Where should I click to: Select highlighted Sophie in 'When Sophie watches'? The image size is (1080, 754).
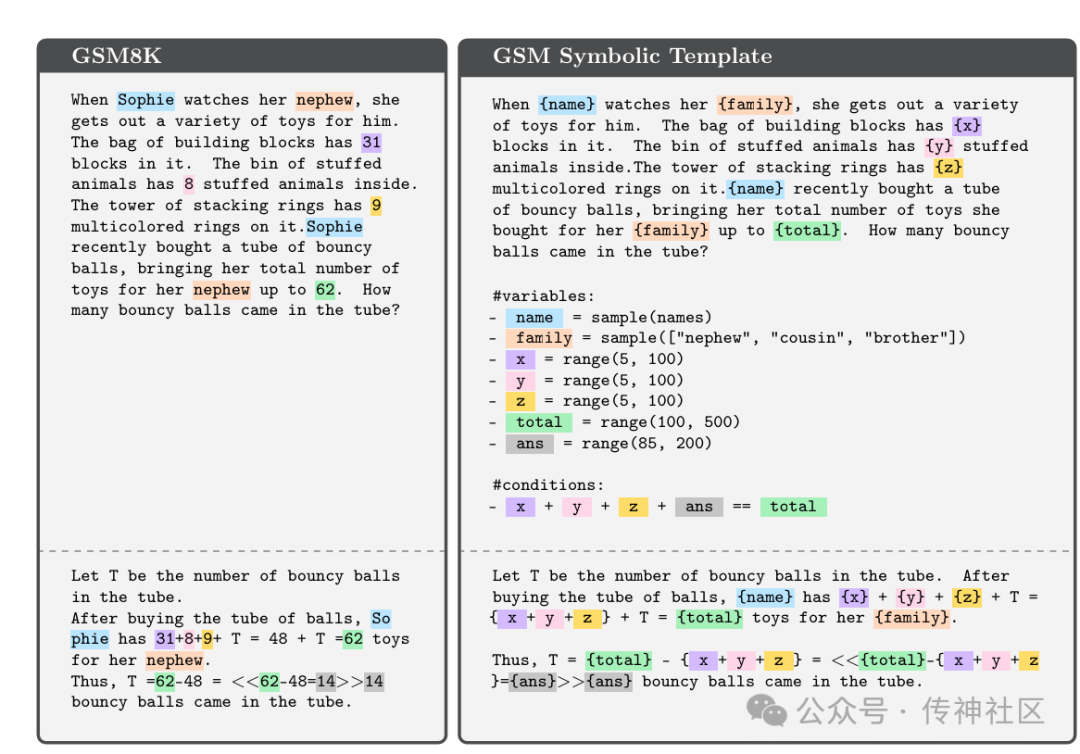coord(145,100)
